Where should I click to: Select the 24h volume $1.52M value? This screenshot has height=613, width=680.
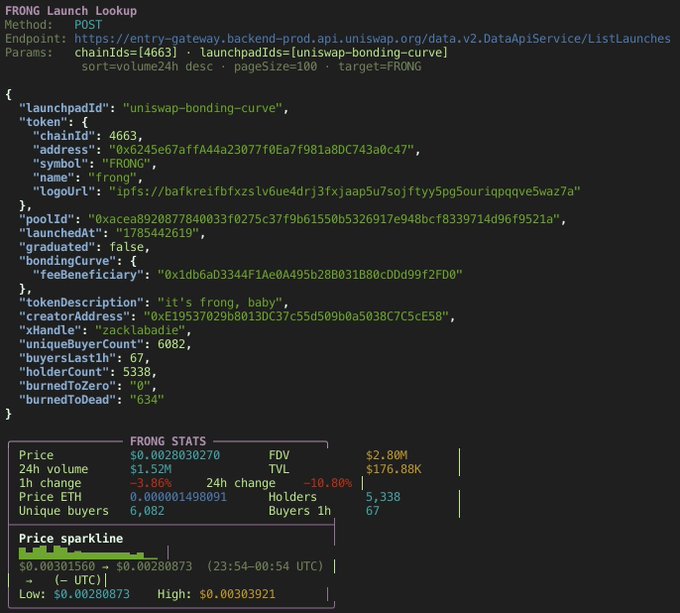[150, 469]
